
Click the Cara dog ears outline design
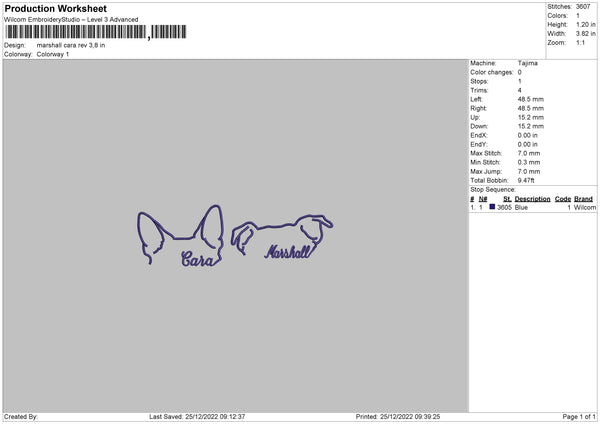point(180,235)
